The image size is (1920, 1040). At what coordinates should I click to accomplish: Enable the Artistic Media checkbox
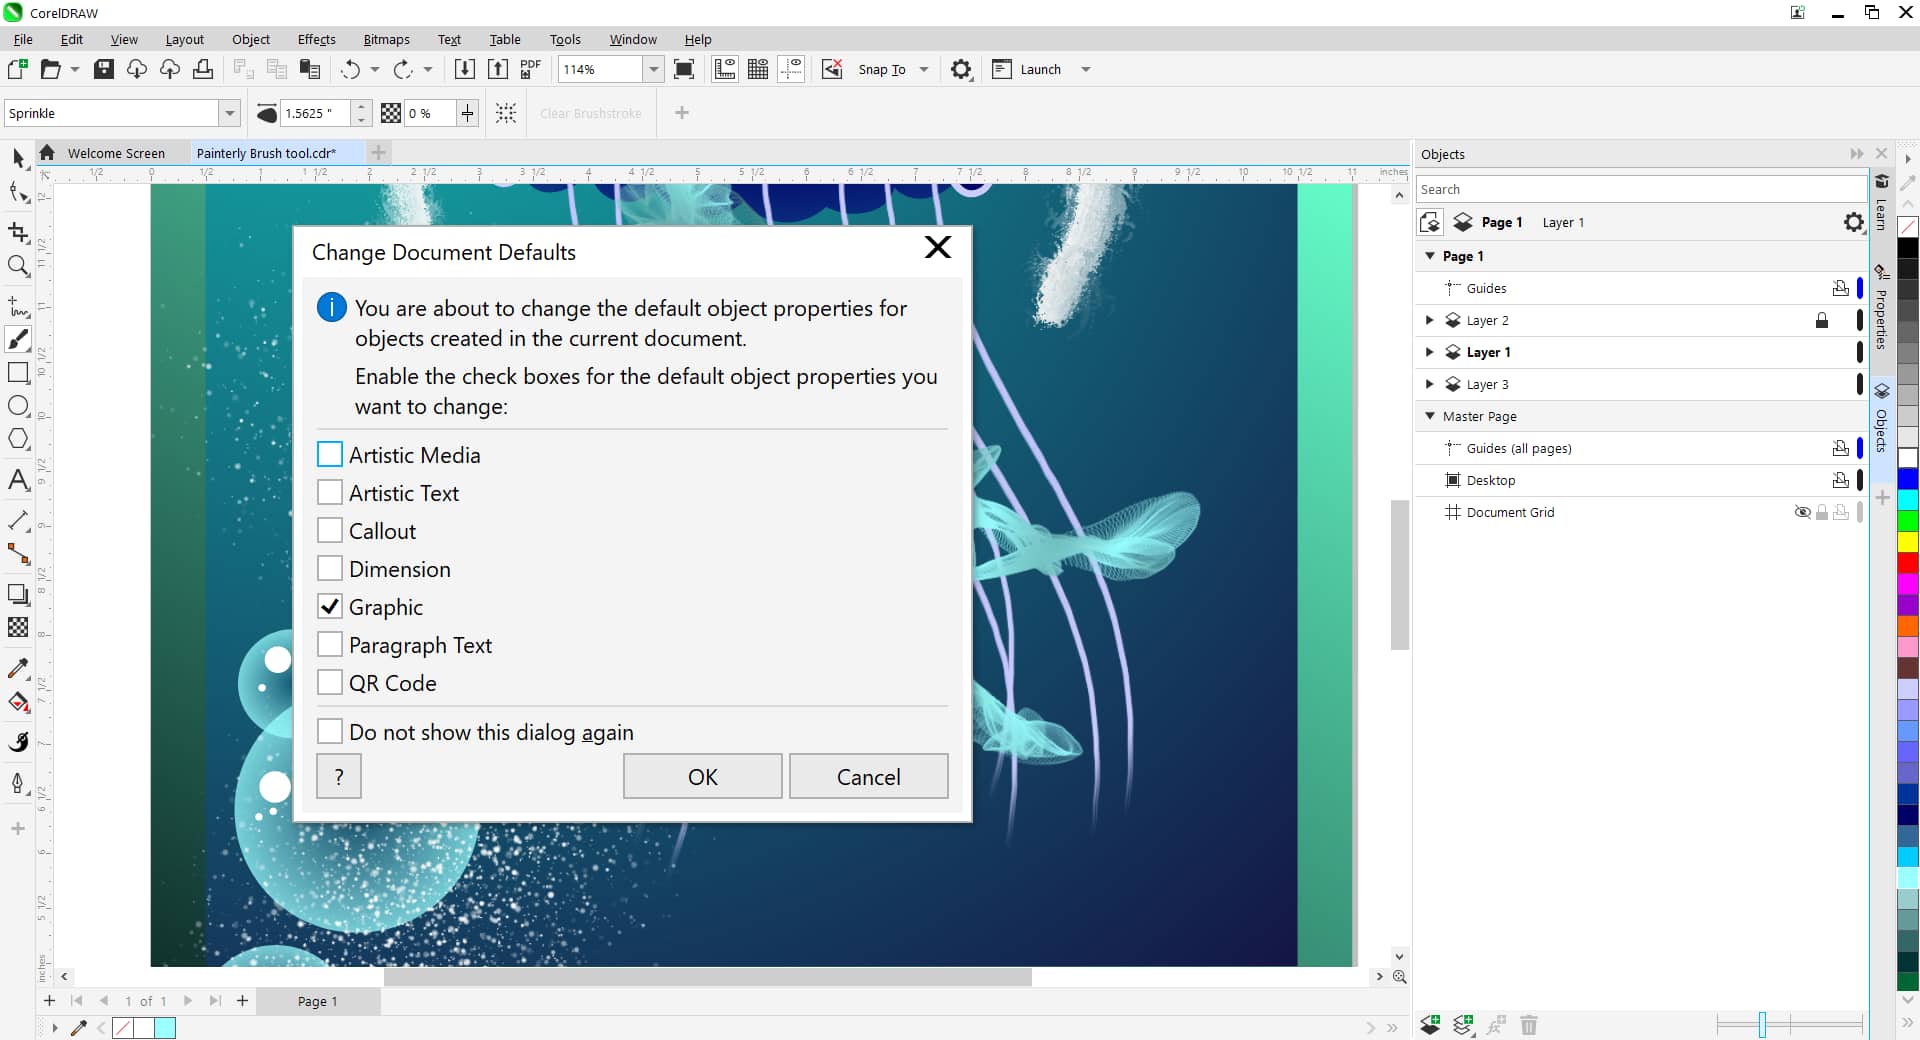(330, 455)
